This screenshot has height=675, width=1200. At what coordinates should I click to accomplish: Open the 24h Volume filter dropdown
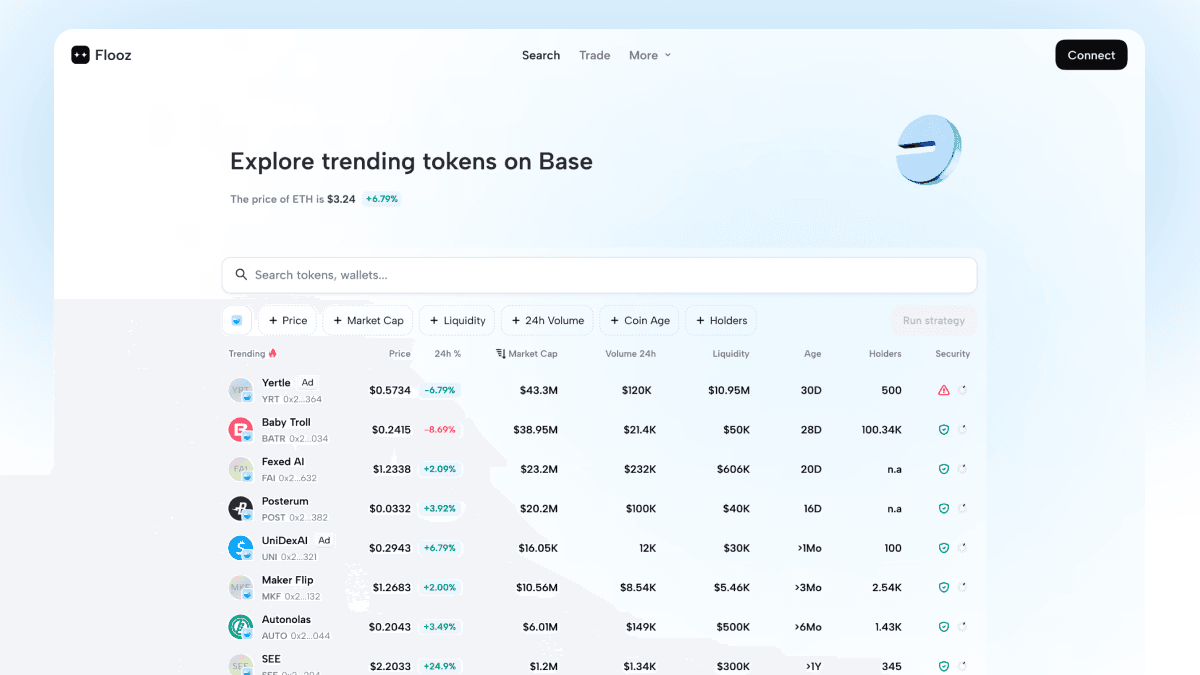547,320
